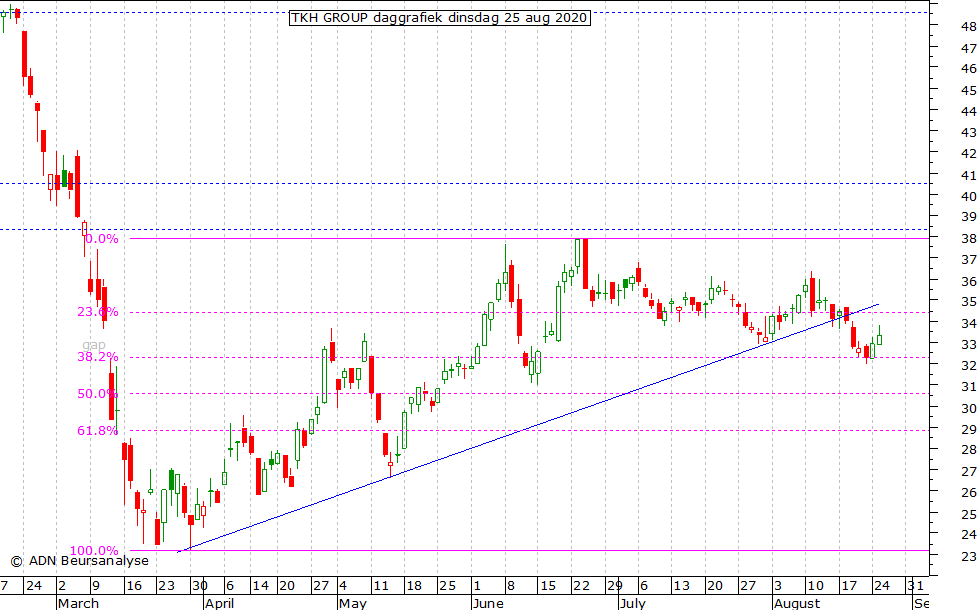This screenshot has width=980, height=610.
Task: Click the price axis label '30'
Action: click(969, 408)
